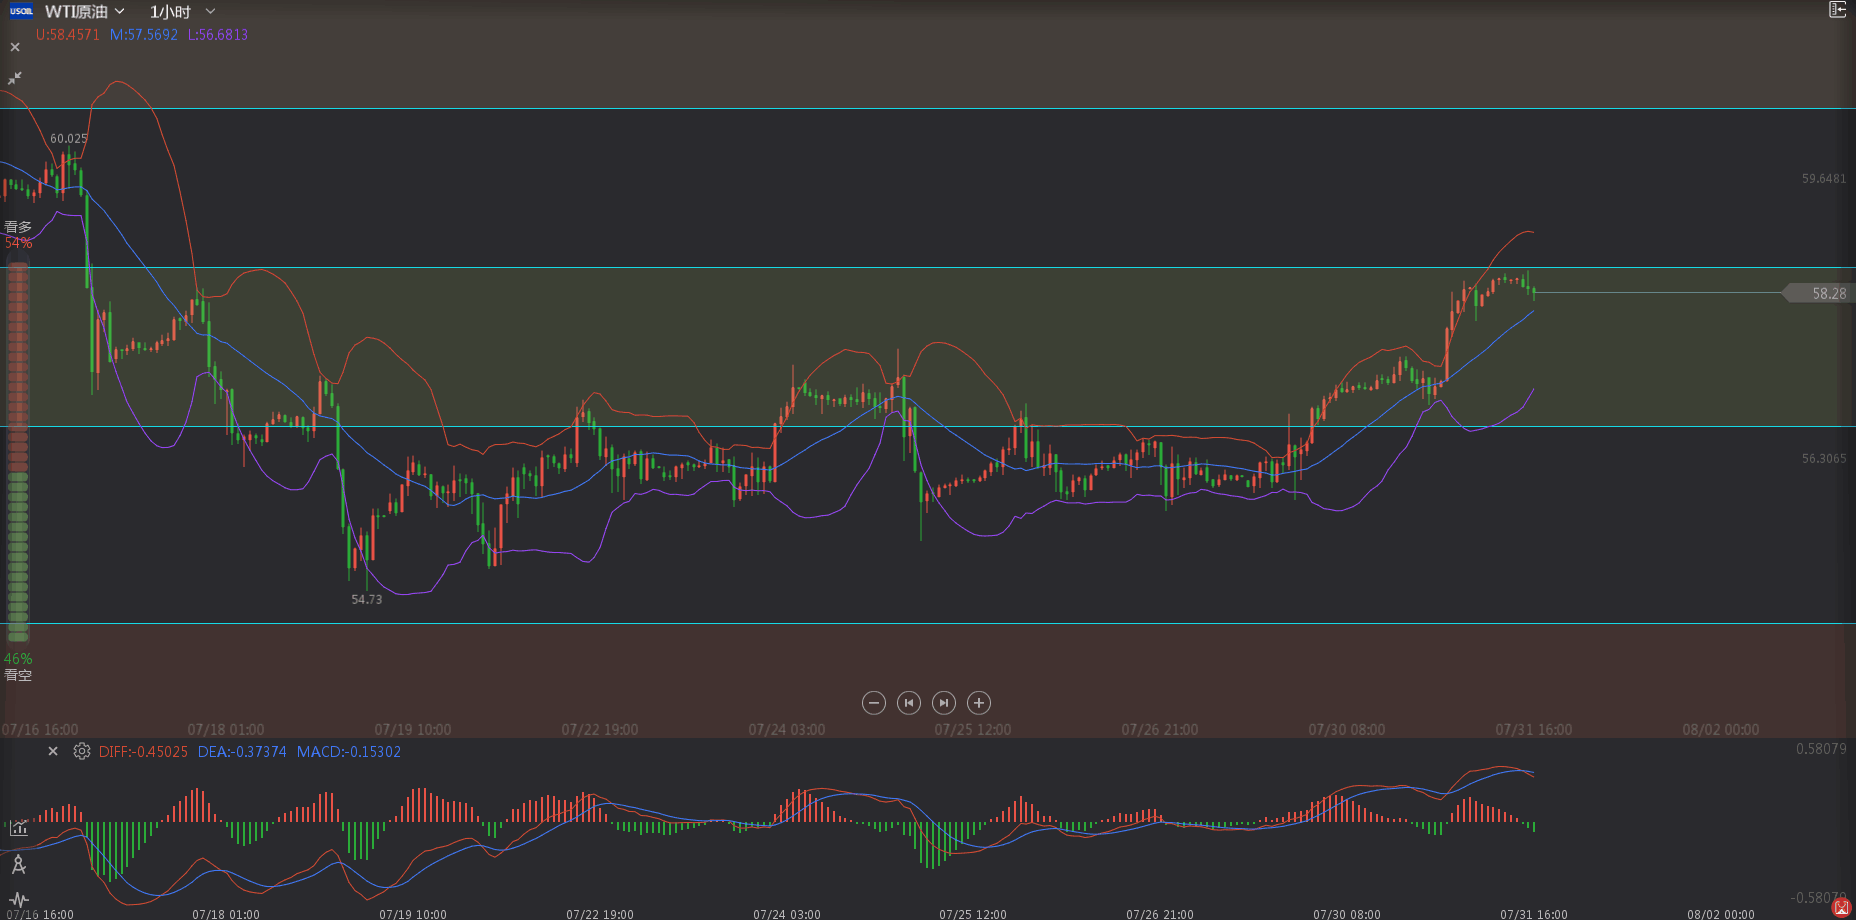Image resolution: width=1856 pixels, height=920 pixels.
Task: Click the DIFF:-0.45025 value
Action: point(143,752)
